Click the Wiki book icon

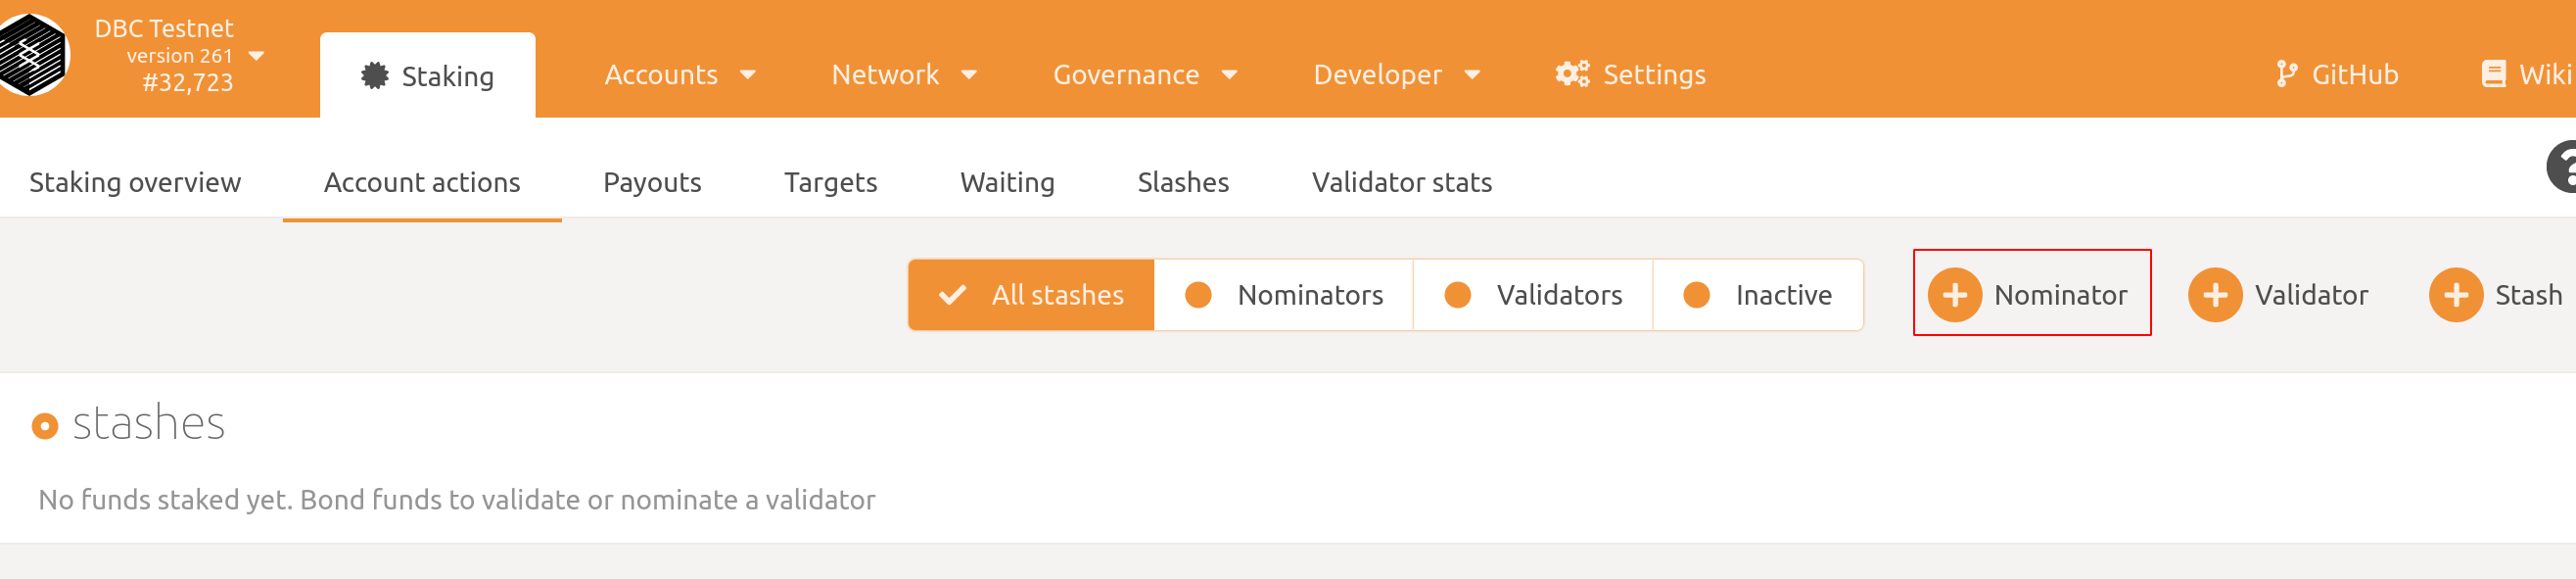[2493, 74]
